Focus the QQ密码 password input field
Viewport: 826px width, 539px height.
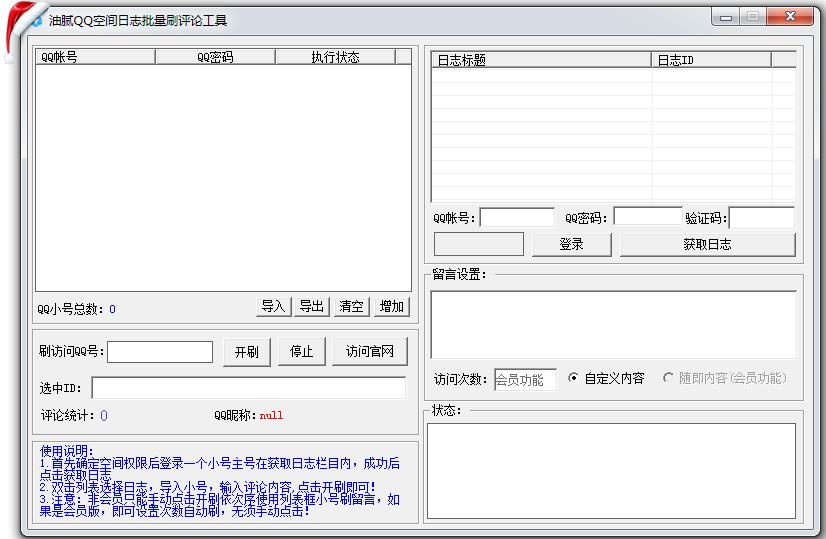(x=647, y=217)
